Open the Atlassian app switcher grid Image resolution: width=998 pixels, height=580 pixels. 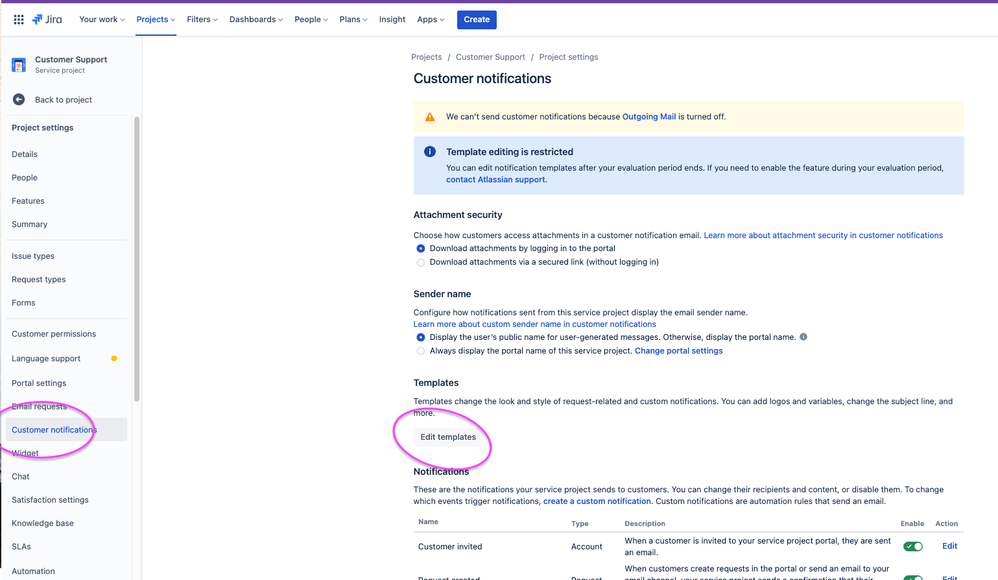[x=18, y=18]
